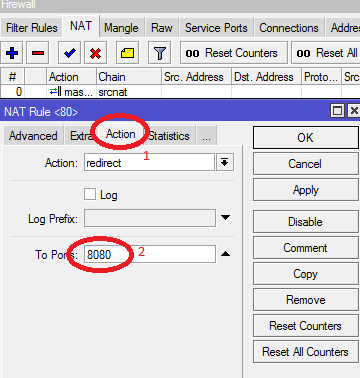The image size is (360, 378).
Task: Click the Copy button
Action: tap(306, 274)
